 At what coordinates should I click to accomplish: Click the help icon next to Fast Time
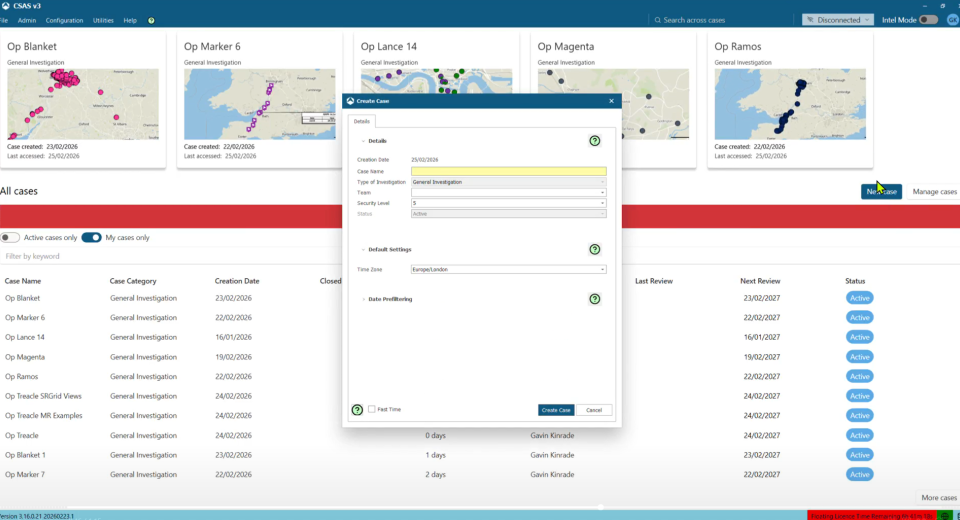357,410
